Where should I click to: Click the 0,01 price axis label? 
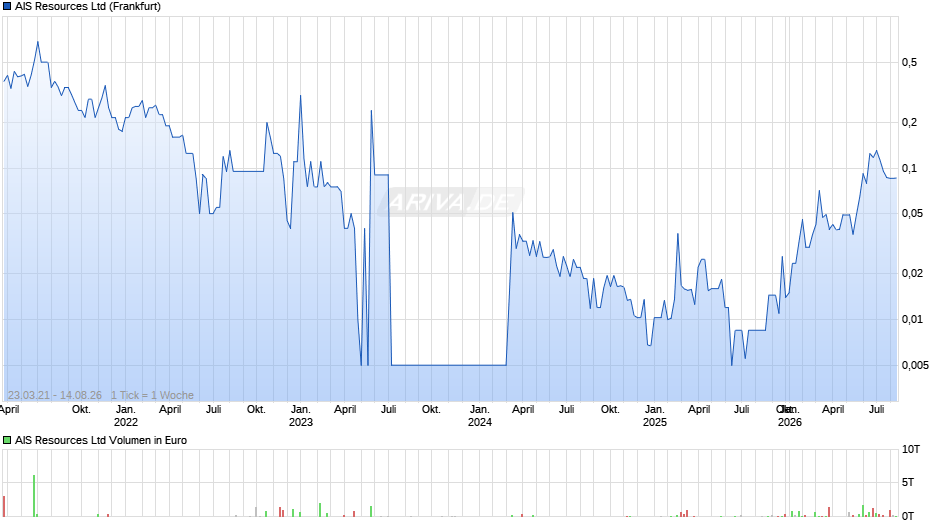point(912,319)
